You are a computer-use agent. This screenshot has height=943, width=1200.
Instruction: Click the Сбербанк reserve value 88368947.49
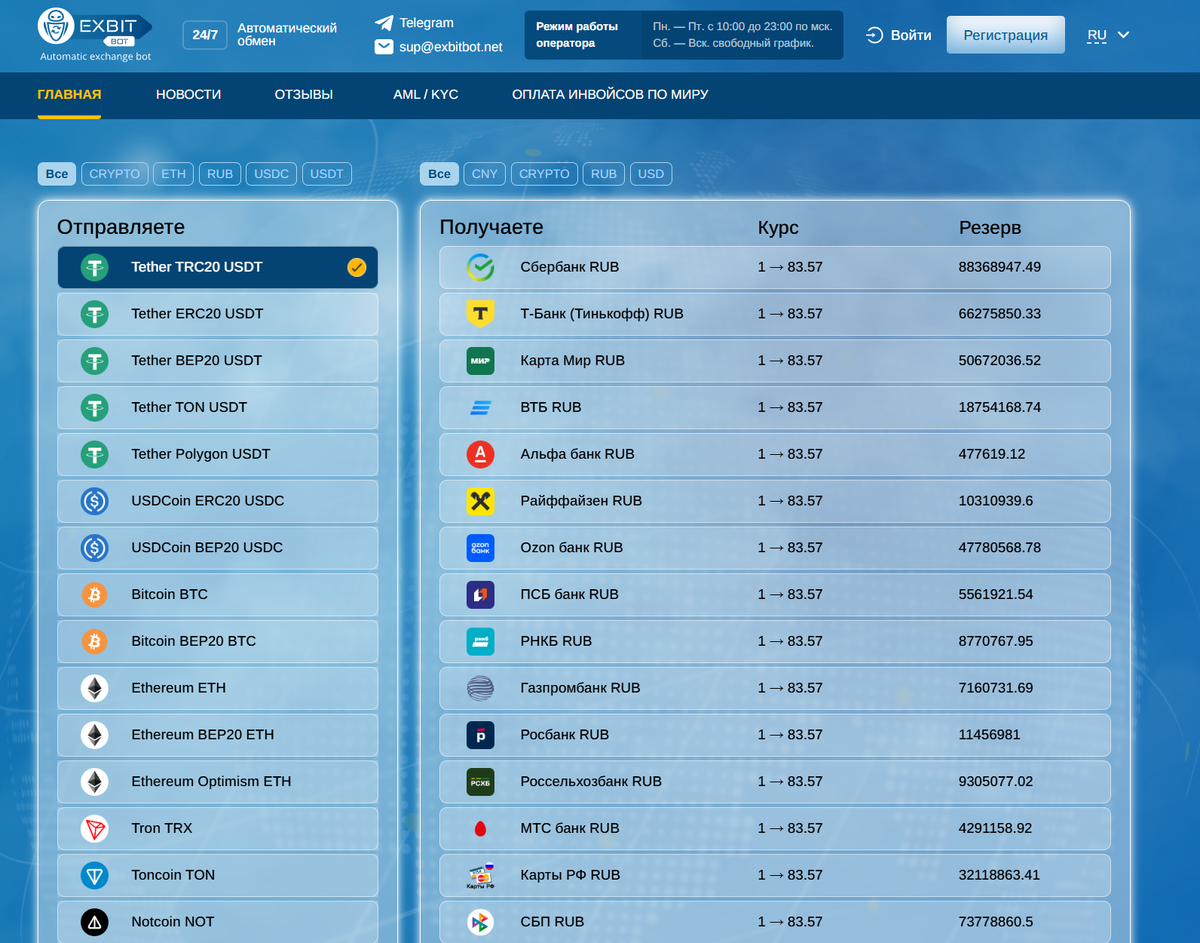click(1000, 267)
